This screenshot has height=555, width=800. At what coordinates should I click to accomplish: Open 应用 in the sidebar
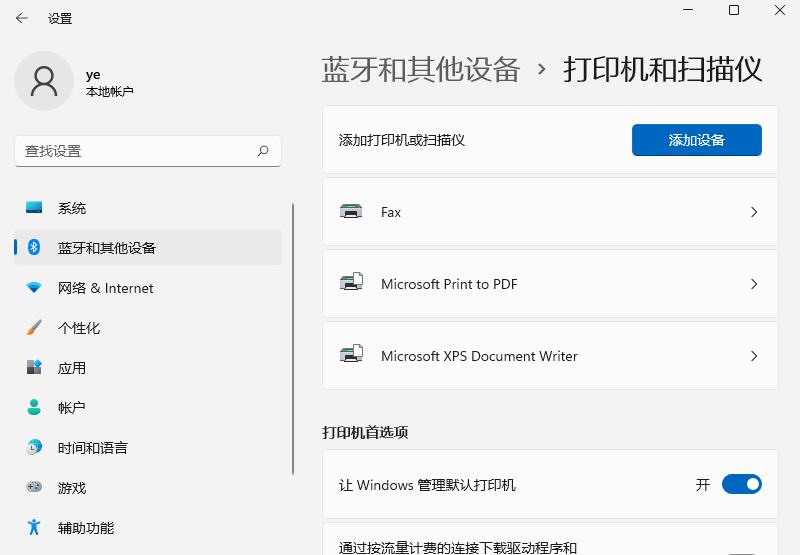click(x=72, y=368)
